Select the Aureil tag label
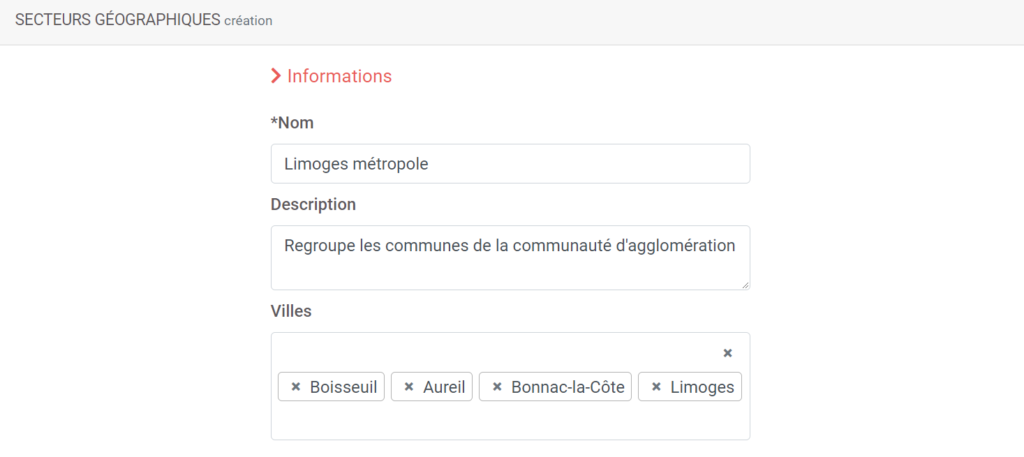Image resolution: width=1024 pixels, height=457 pixels. (x=444, y=387)
